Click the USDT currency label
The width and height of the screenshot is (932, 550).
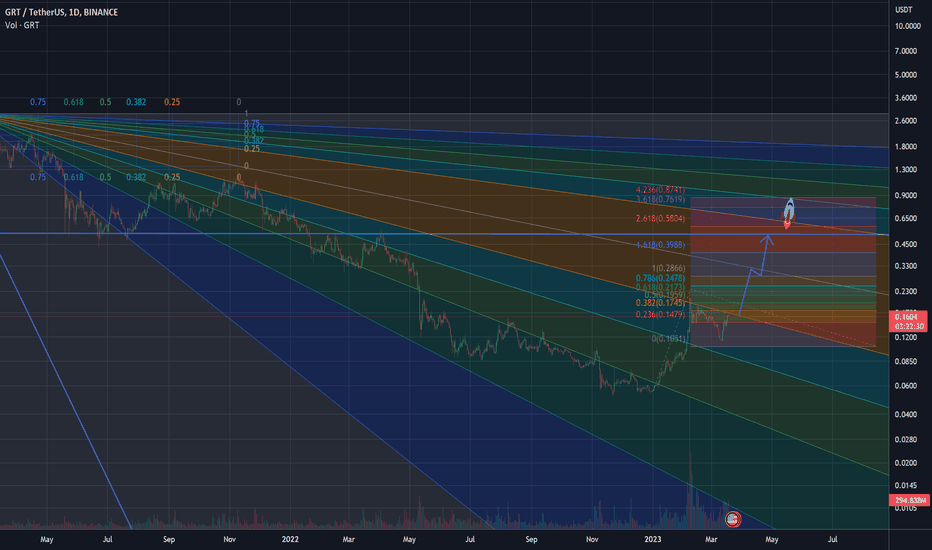(x=903, y=10)
